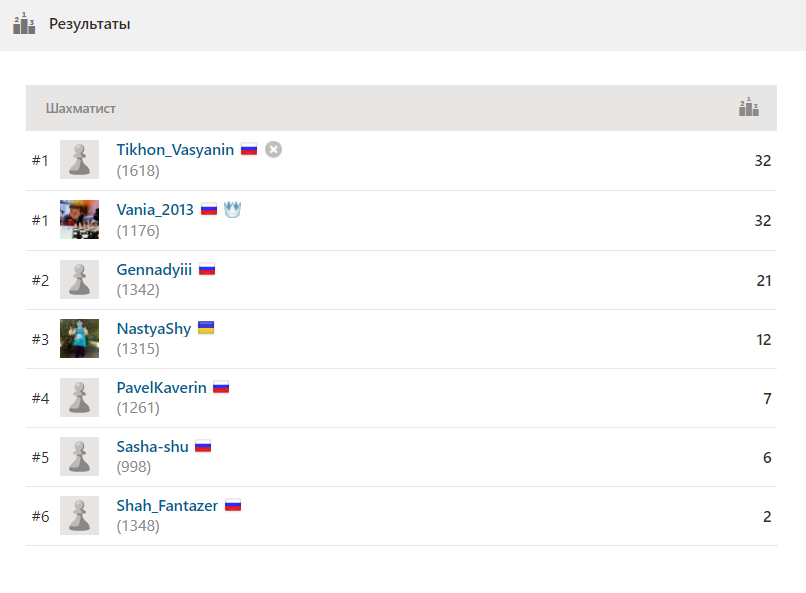Click the Ukrainian flag beside NastyaShy

click(x=206, y=328)
